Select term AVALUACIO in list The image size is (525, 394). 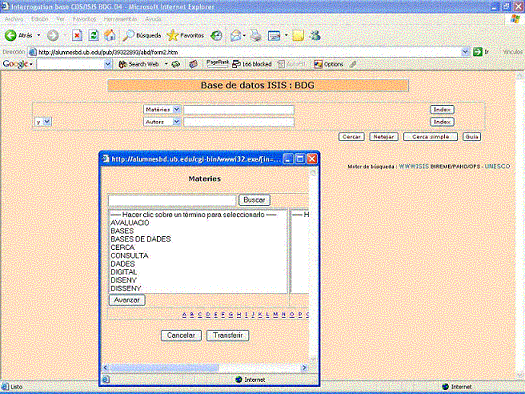[x=130, y=223]
